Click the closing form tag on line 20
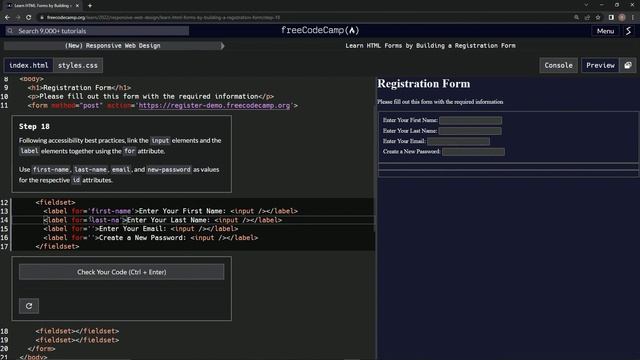The height and width of the screenshot is (360, 640). pyautogui.click(x=41, y=349)
